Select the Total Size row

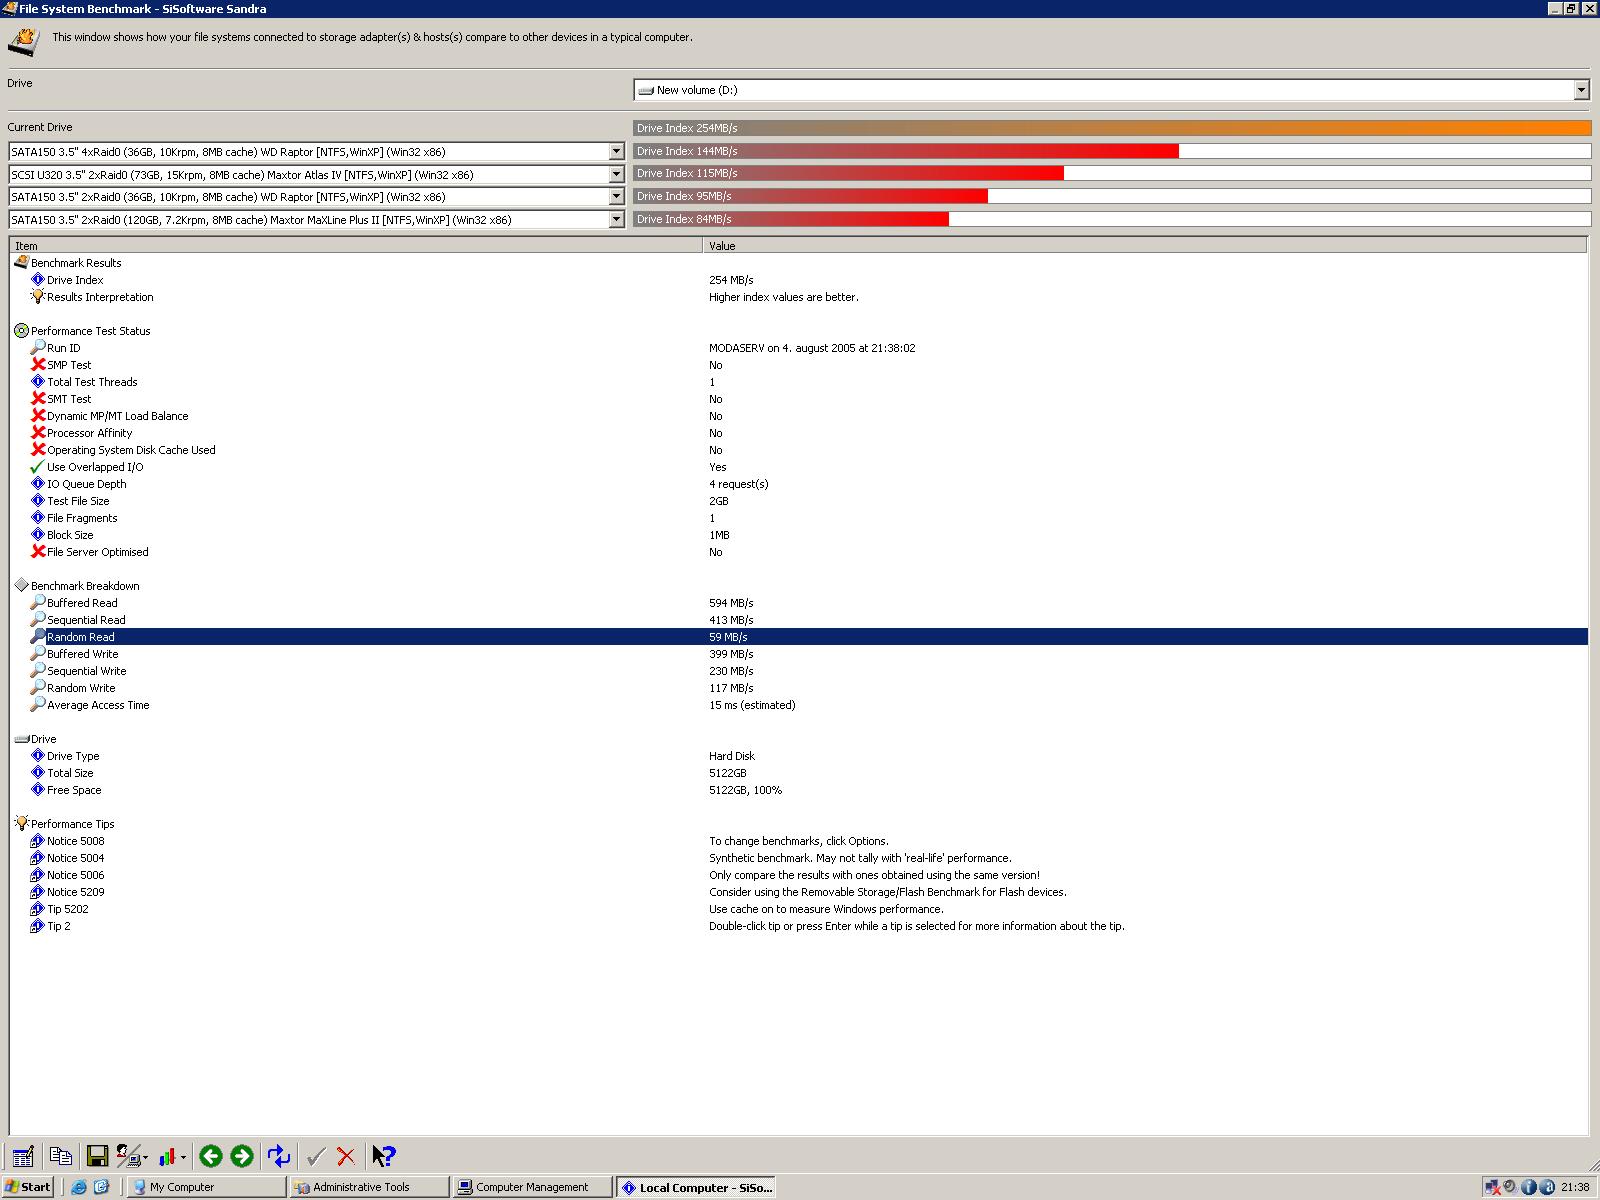coord(799,773)
